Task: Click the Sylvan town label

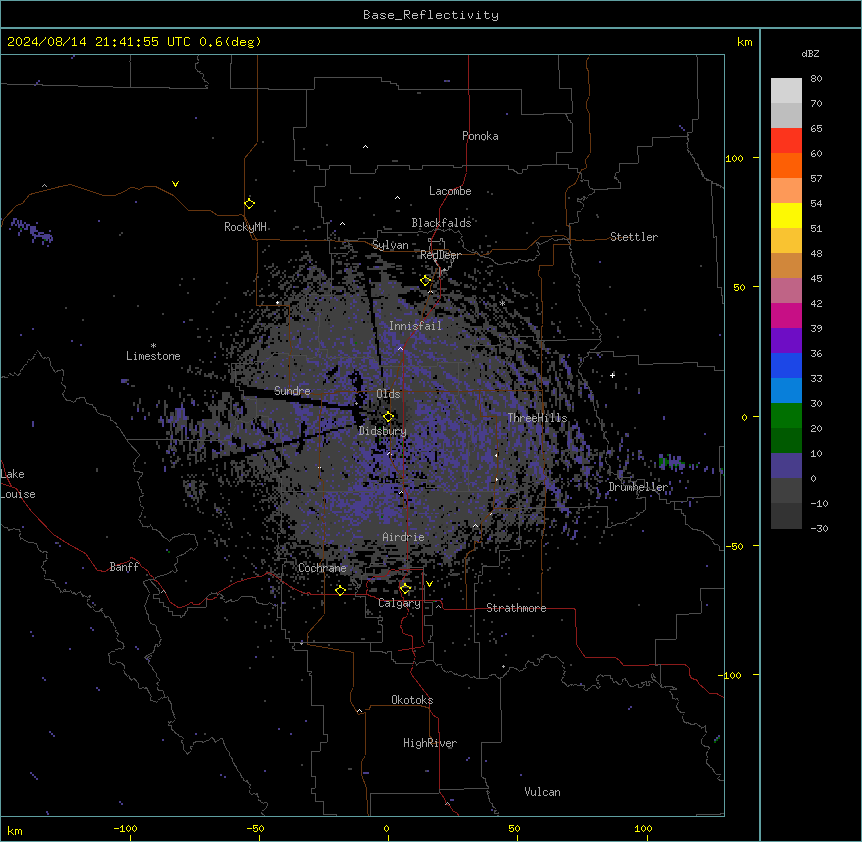Action: tap(390, 245)
